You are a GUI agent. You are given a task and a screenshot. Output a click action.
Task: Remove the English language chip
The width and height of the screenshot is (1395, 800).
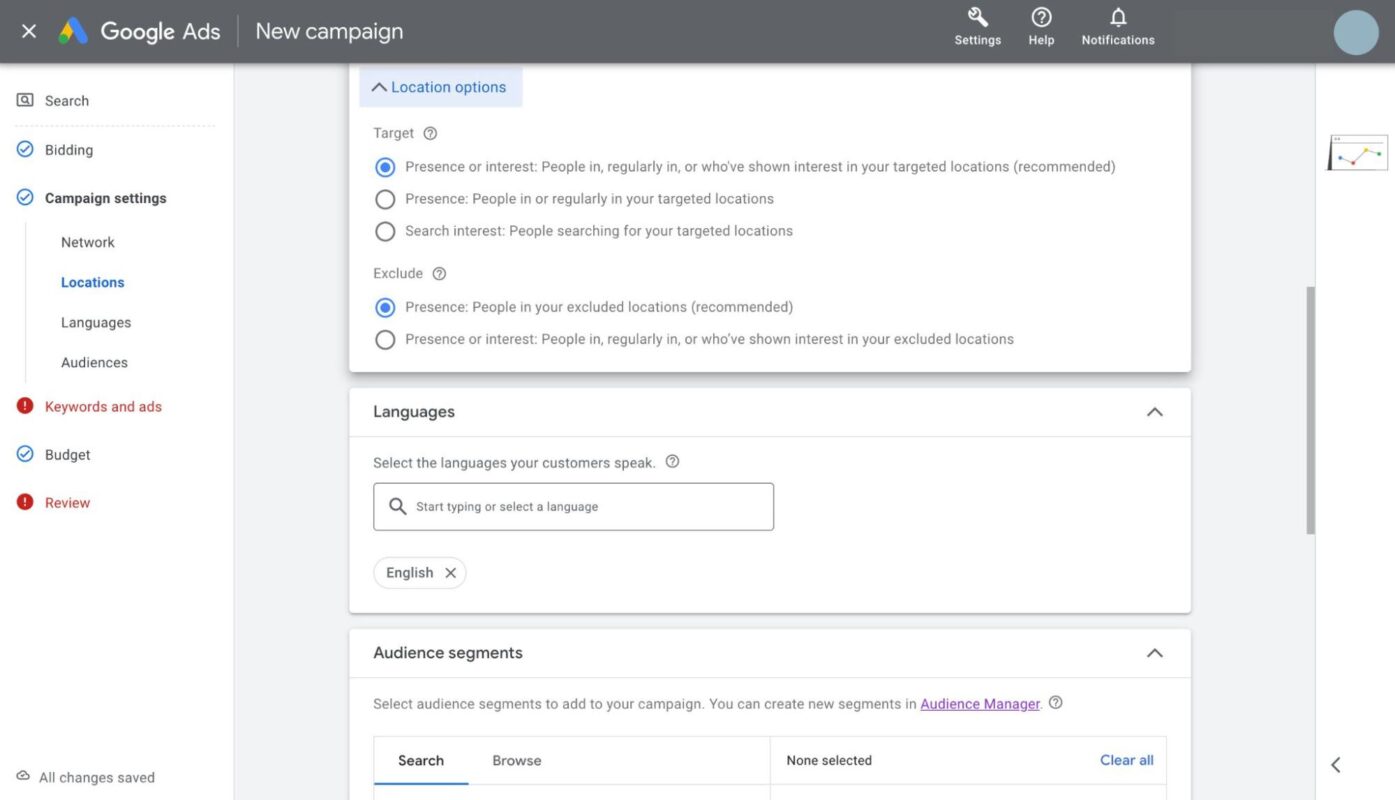(450, 573)
